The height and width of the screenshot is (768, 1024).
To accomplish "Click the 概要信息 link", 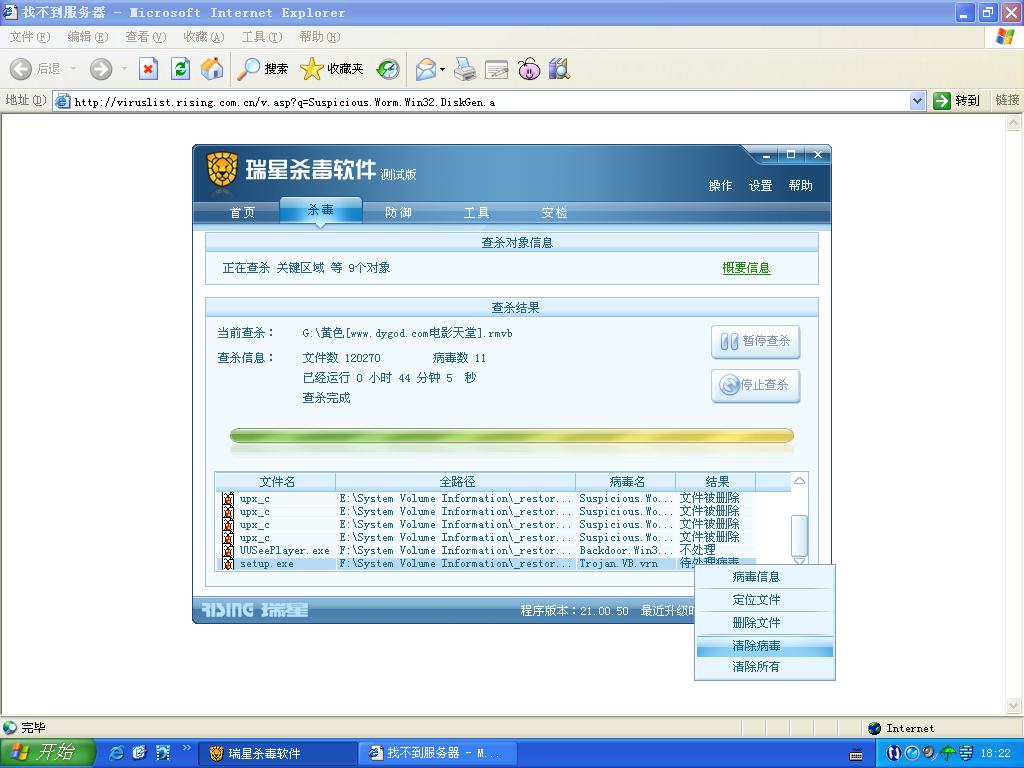I will click(x=746, y=268).
